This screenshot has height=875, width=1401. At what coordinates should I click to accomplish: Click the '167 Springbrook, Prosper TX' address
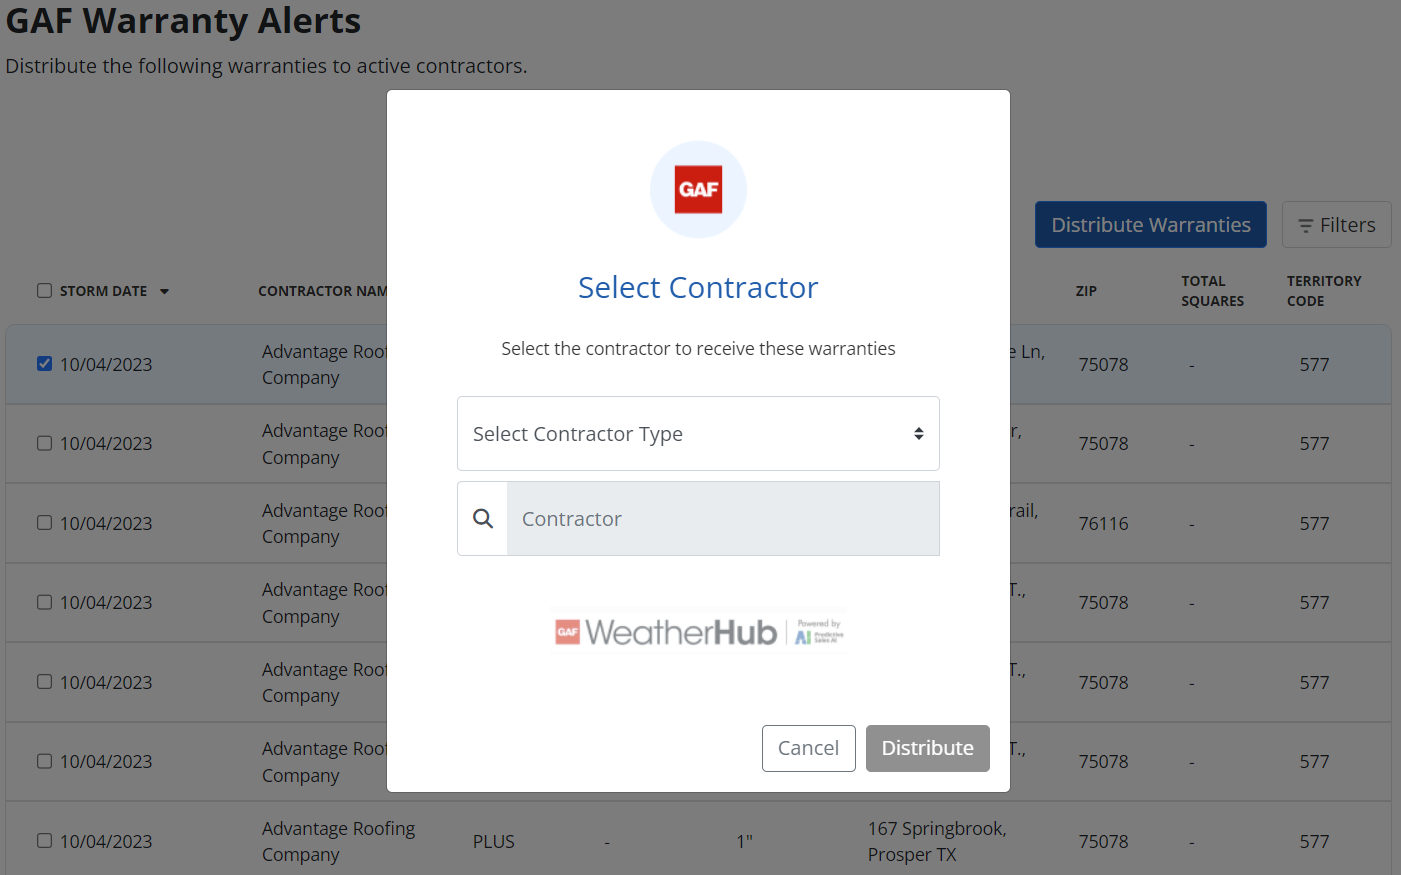[937, 841]
